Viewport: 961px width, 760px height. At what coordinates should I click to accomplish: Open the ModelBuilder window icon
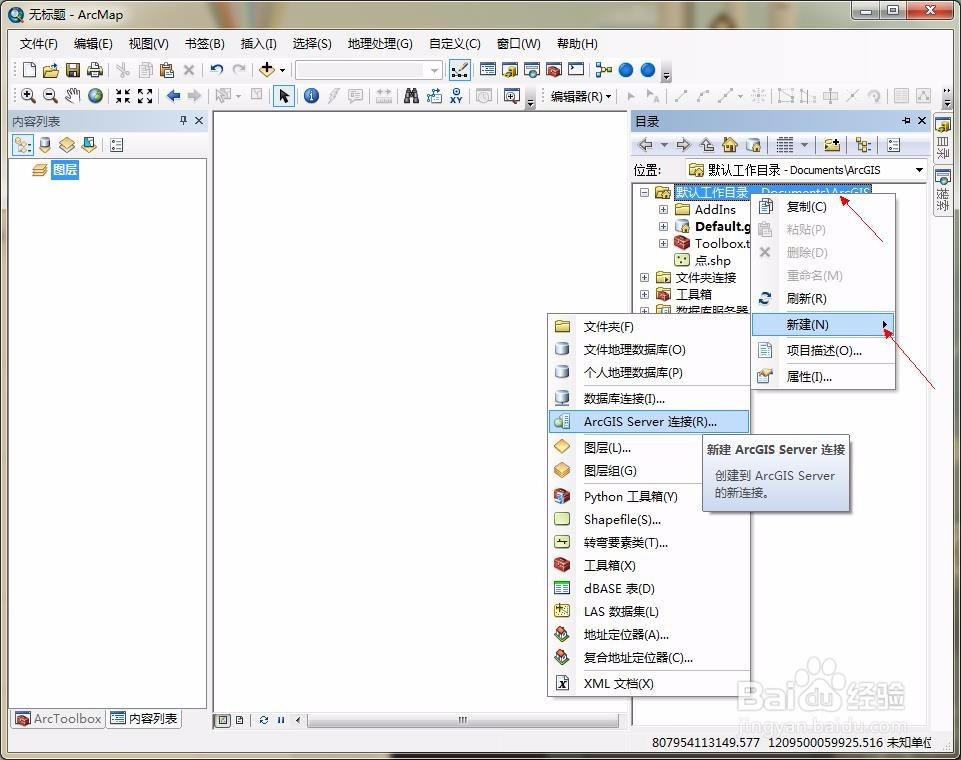(604, 70)
